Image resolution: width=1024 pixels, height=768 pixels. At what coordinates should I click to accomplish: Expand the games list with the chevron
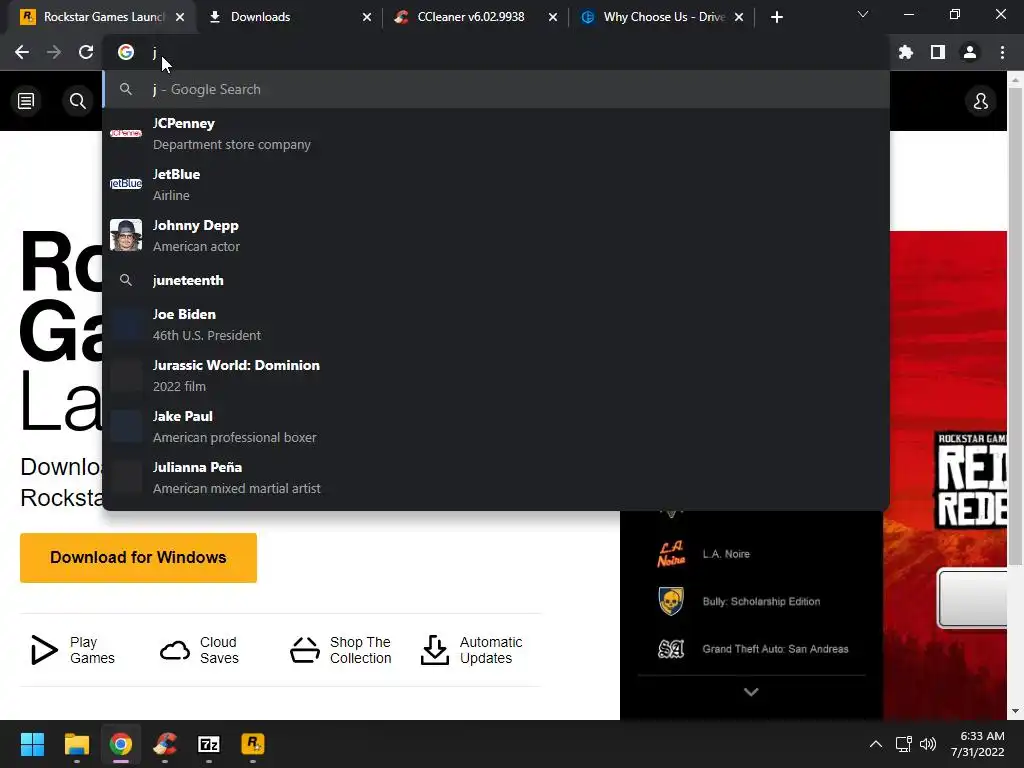tap(751, 692)
